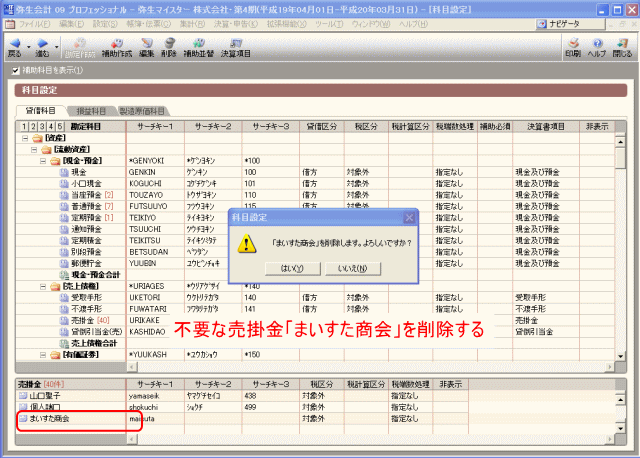
Task: Select the まいすた商会 row name
Action: coord(49,418)
